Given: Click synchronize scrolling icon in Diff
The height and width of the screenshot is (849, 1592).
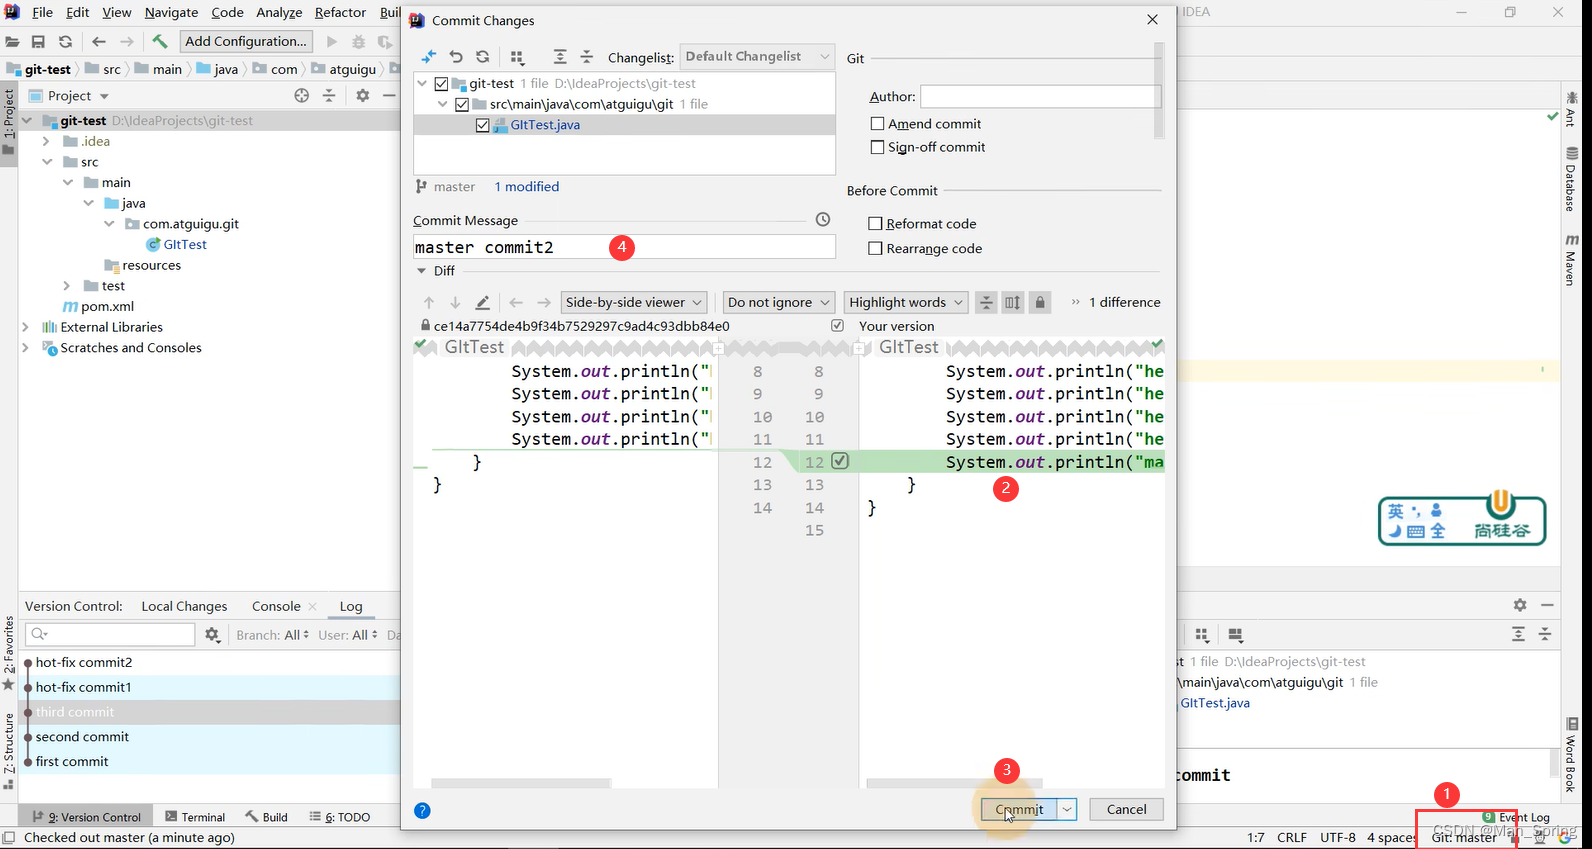Looking at the screenshot, I should (1013, 302).
